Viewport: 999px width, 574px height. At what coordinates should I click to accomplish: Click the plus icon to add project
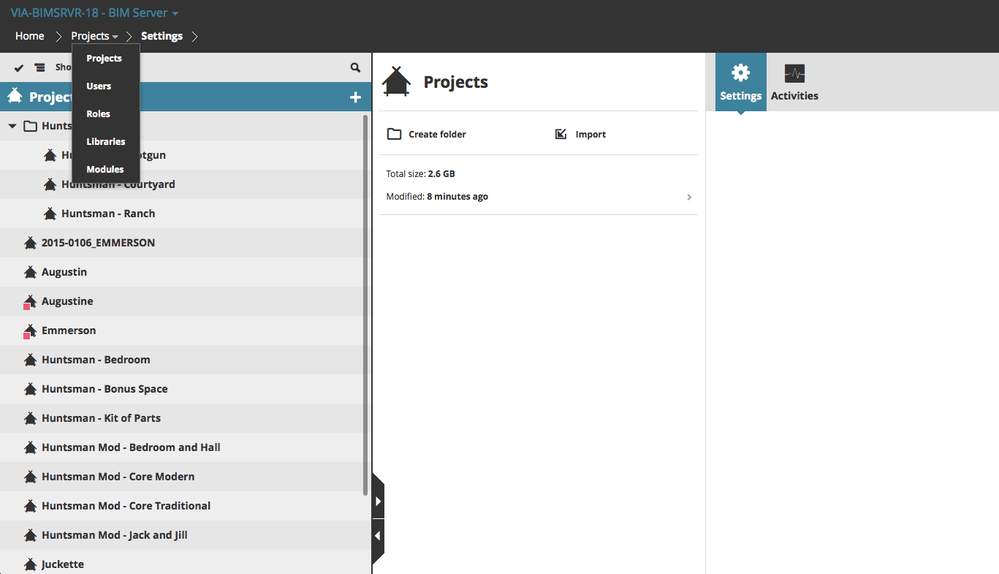click(x=356, y=97)
